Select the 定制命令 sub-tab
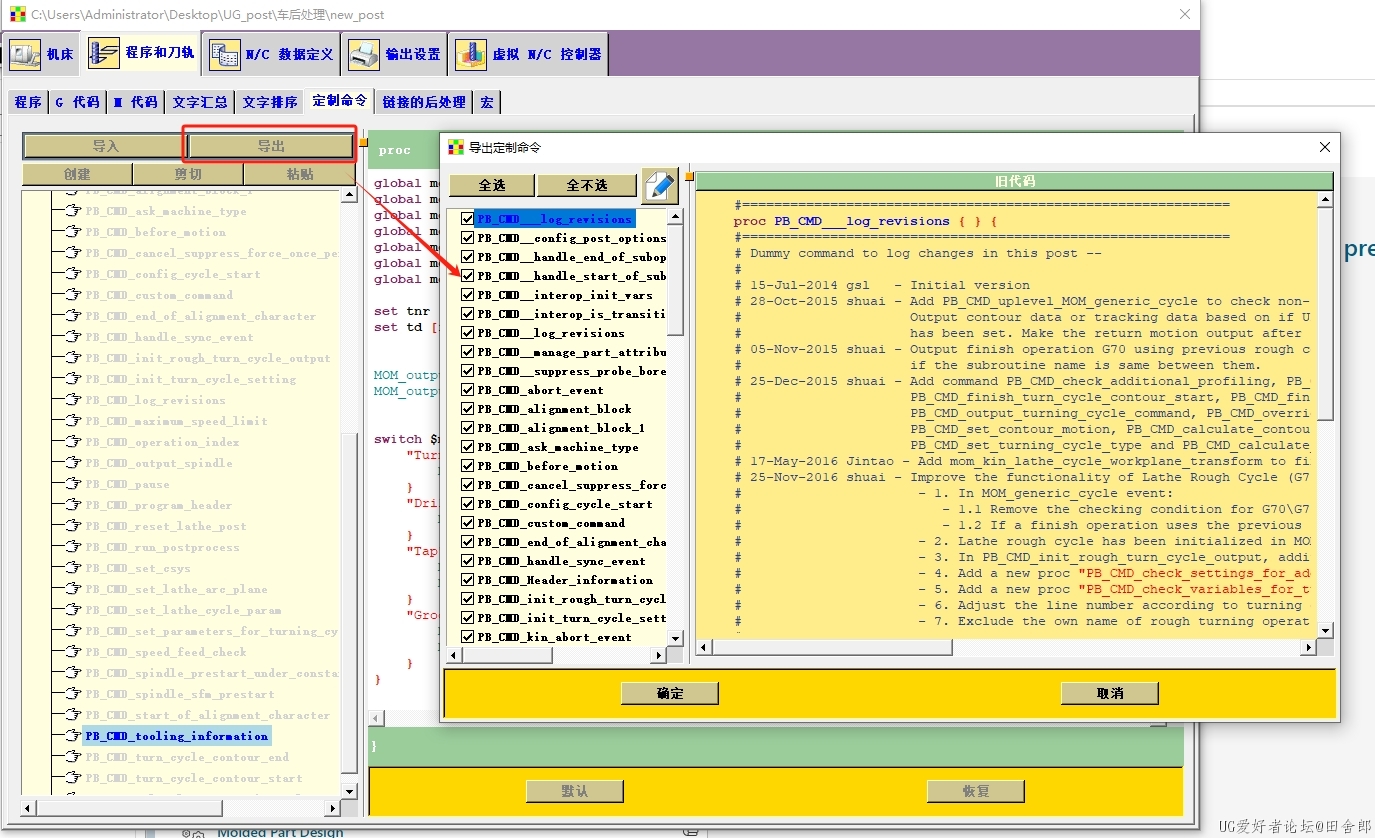 click(x=340, y=100)
